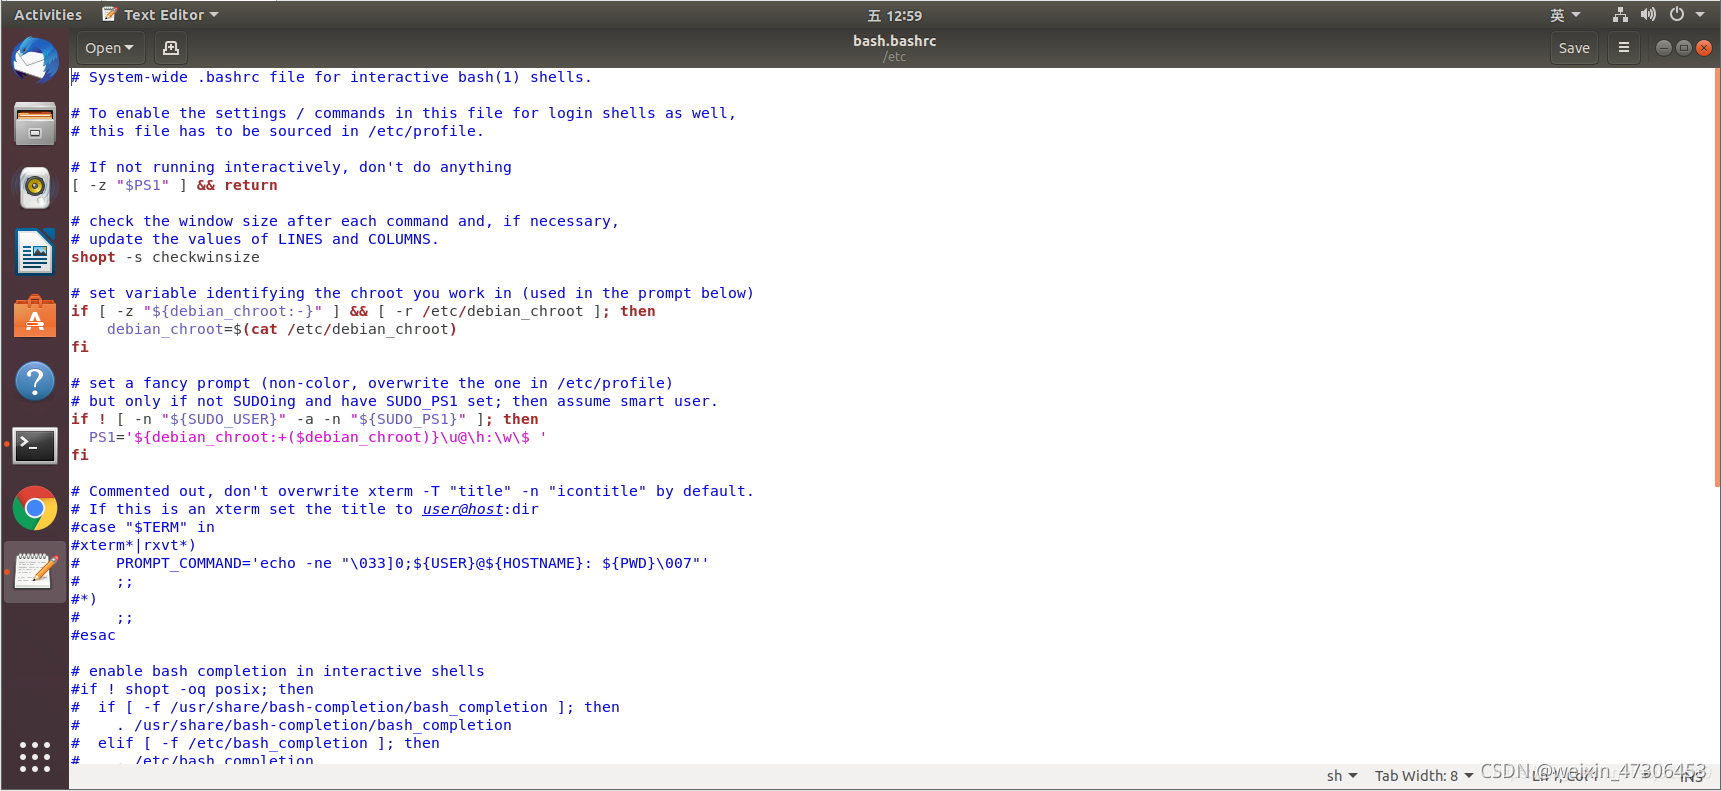The image size is (1721, 791).
Task: Launch LibreOffice Writer from the dock
Action: point(35,252)
